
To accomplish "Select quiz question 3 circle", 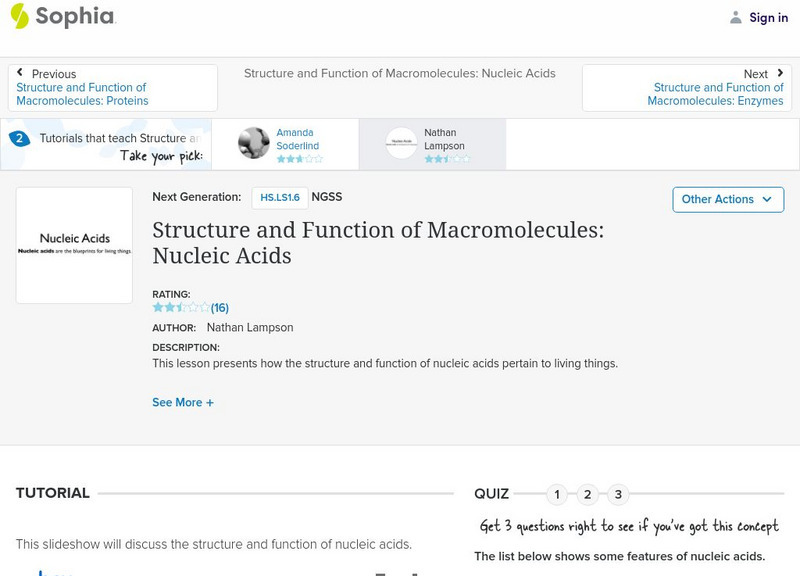I will (x=618, y=494).
